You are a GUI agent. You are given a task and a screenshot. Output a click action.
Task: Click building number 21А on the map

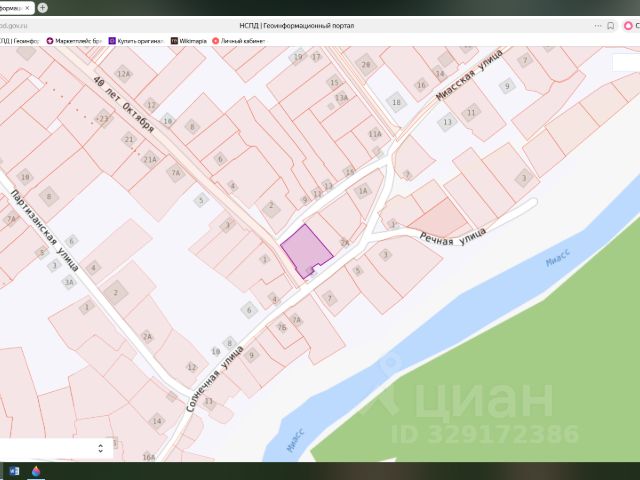click(150, 159)
